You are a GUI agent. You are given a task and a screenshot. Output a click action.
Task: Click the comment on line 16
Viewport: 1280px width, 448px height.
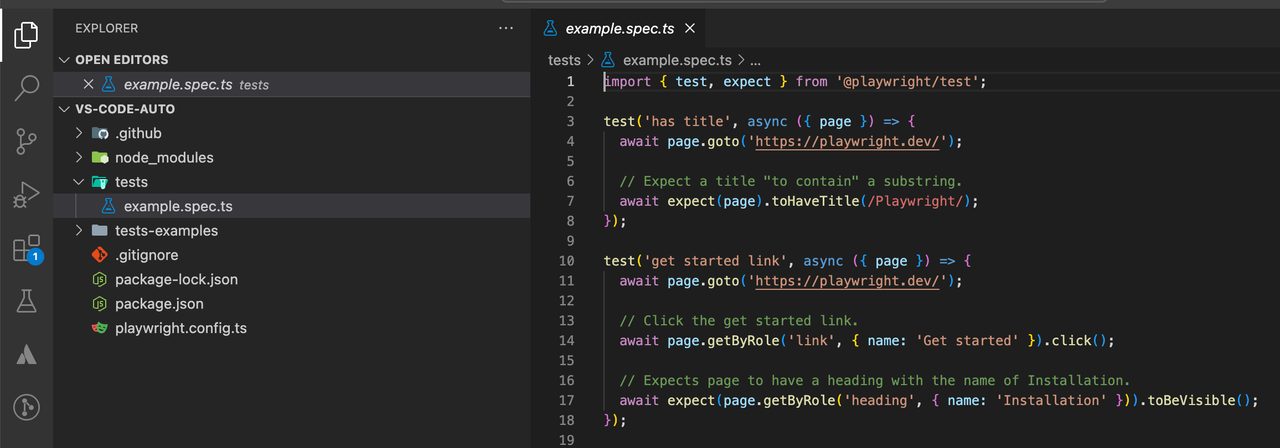(x=875, y=380)
